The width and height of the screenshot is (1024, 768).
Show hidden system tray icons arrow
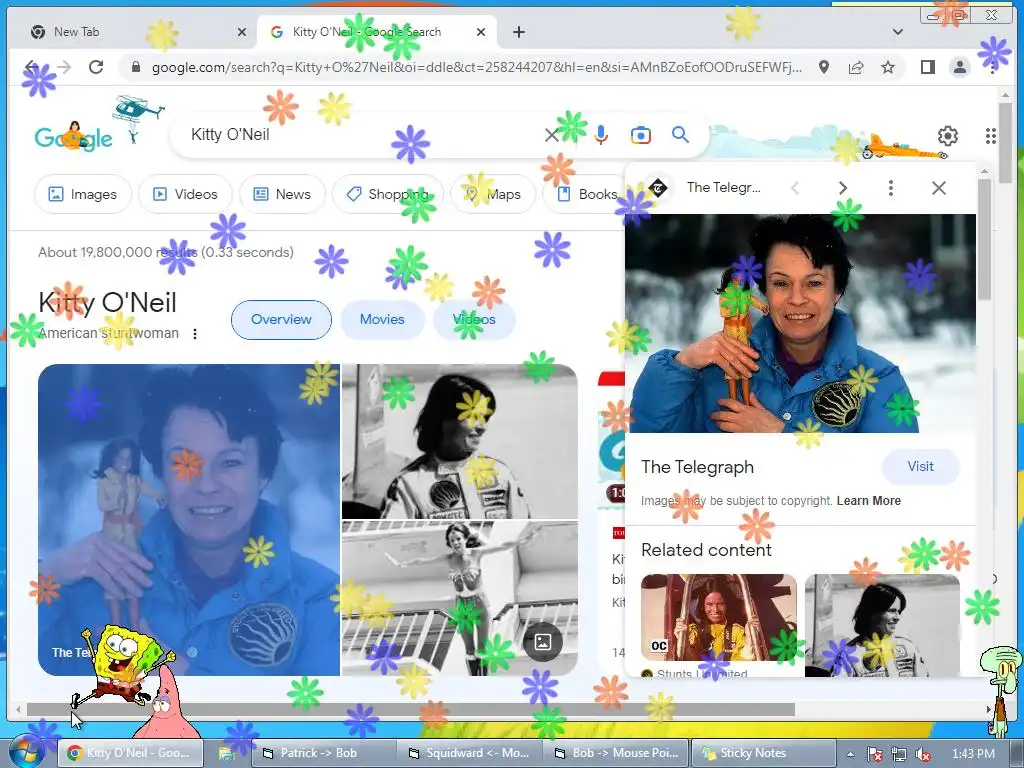[x=850, y=754]
